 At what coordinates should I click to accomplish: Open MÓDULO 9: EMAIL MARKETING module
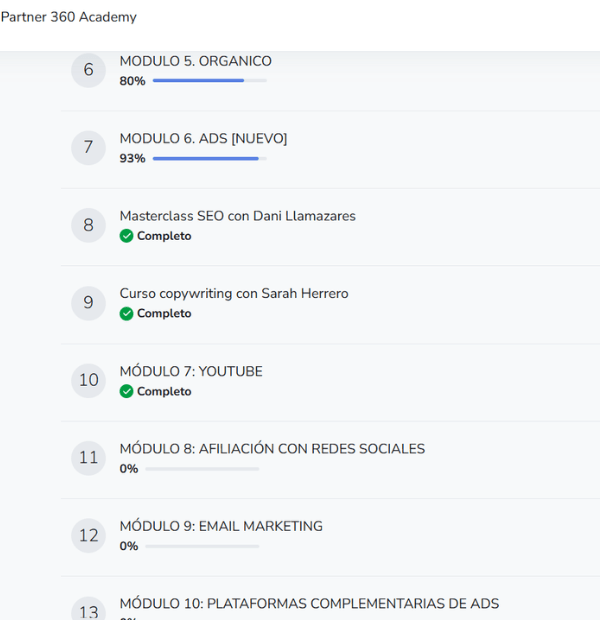coord(221,526)
